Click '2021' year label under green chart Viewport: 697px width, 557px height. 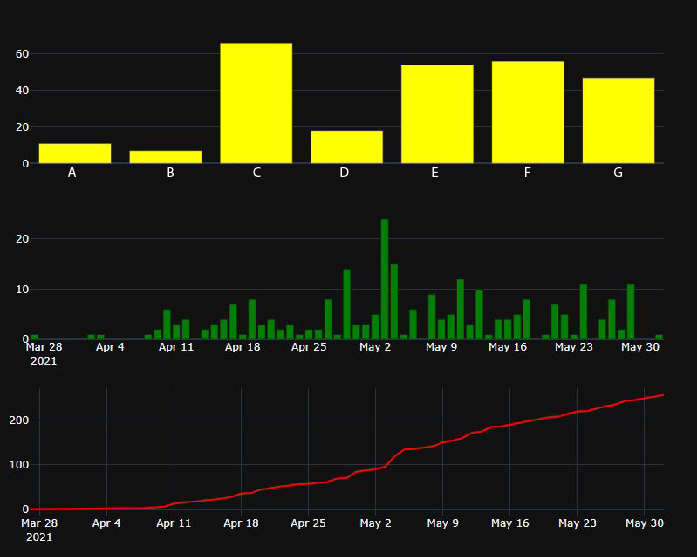pyautogui.click(x=44, y=361)
